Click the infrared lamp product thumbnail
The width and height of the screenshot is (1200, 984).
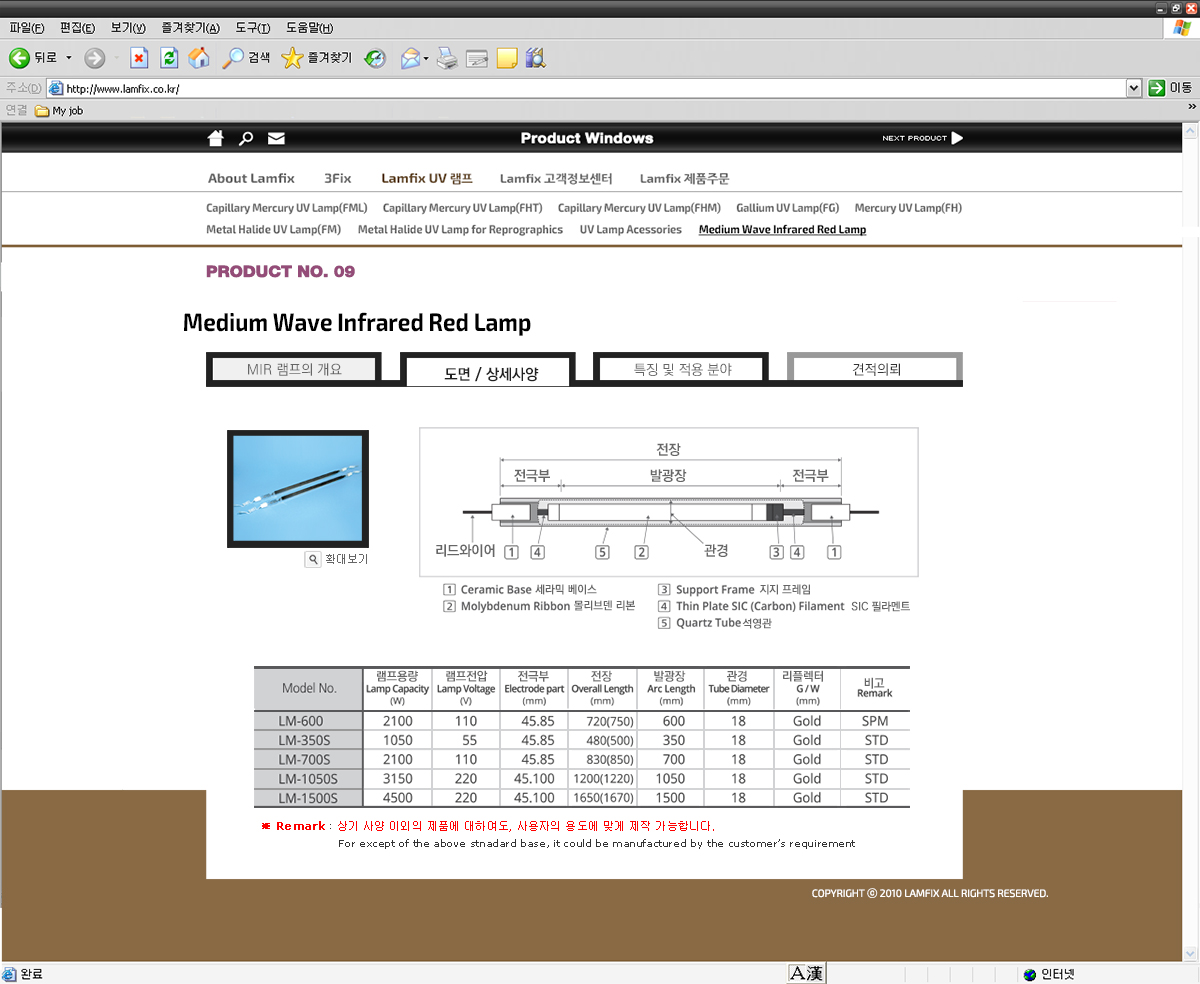[298, 488]
